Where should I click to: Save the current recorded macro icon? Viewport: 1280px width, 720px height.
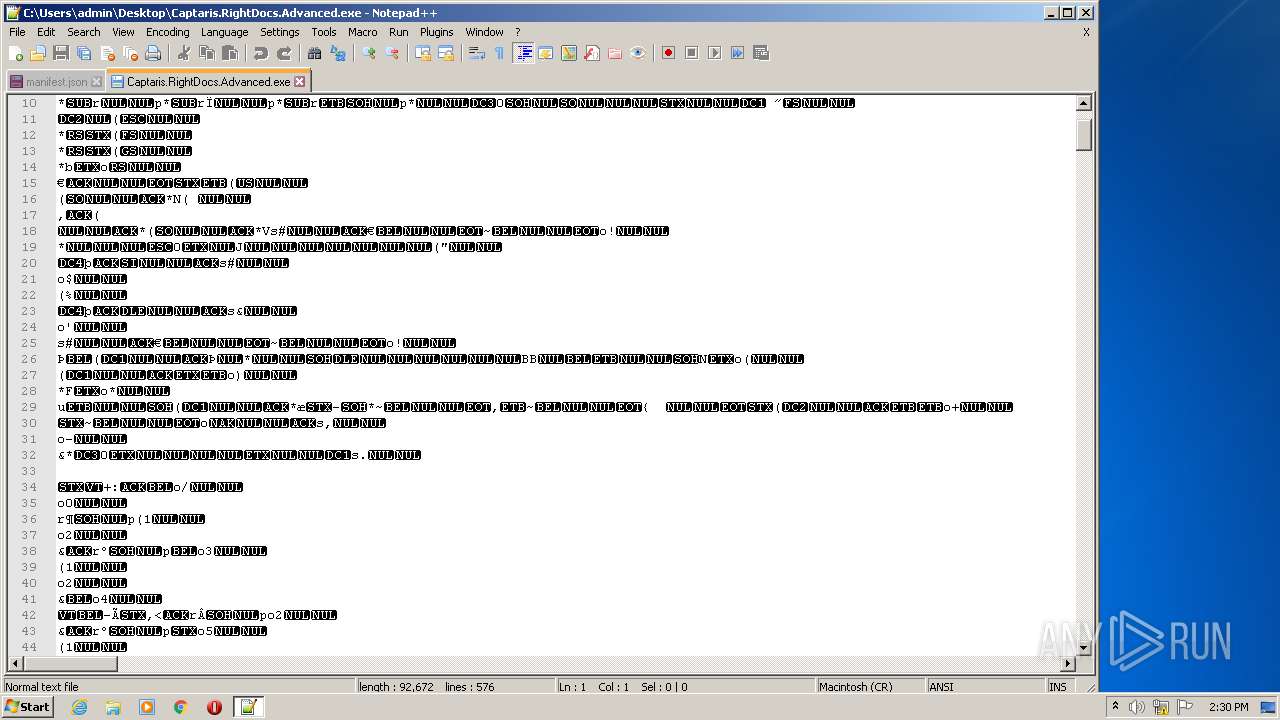(x=760, y=53)
